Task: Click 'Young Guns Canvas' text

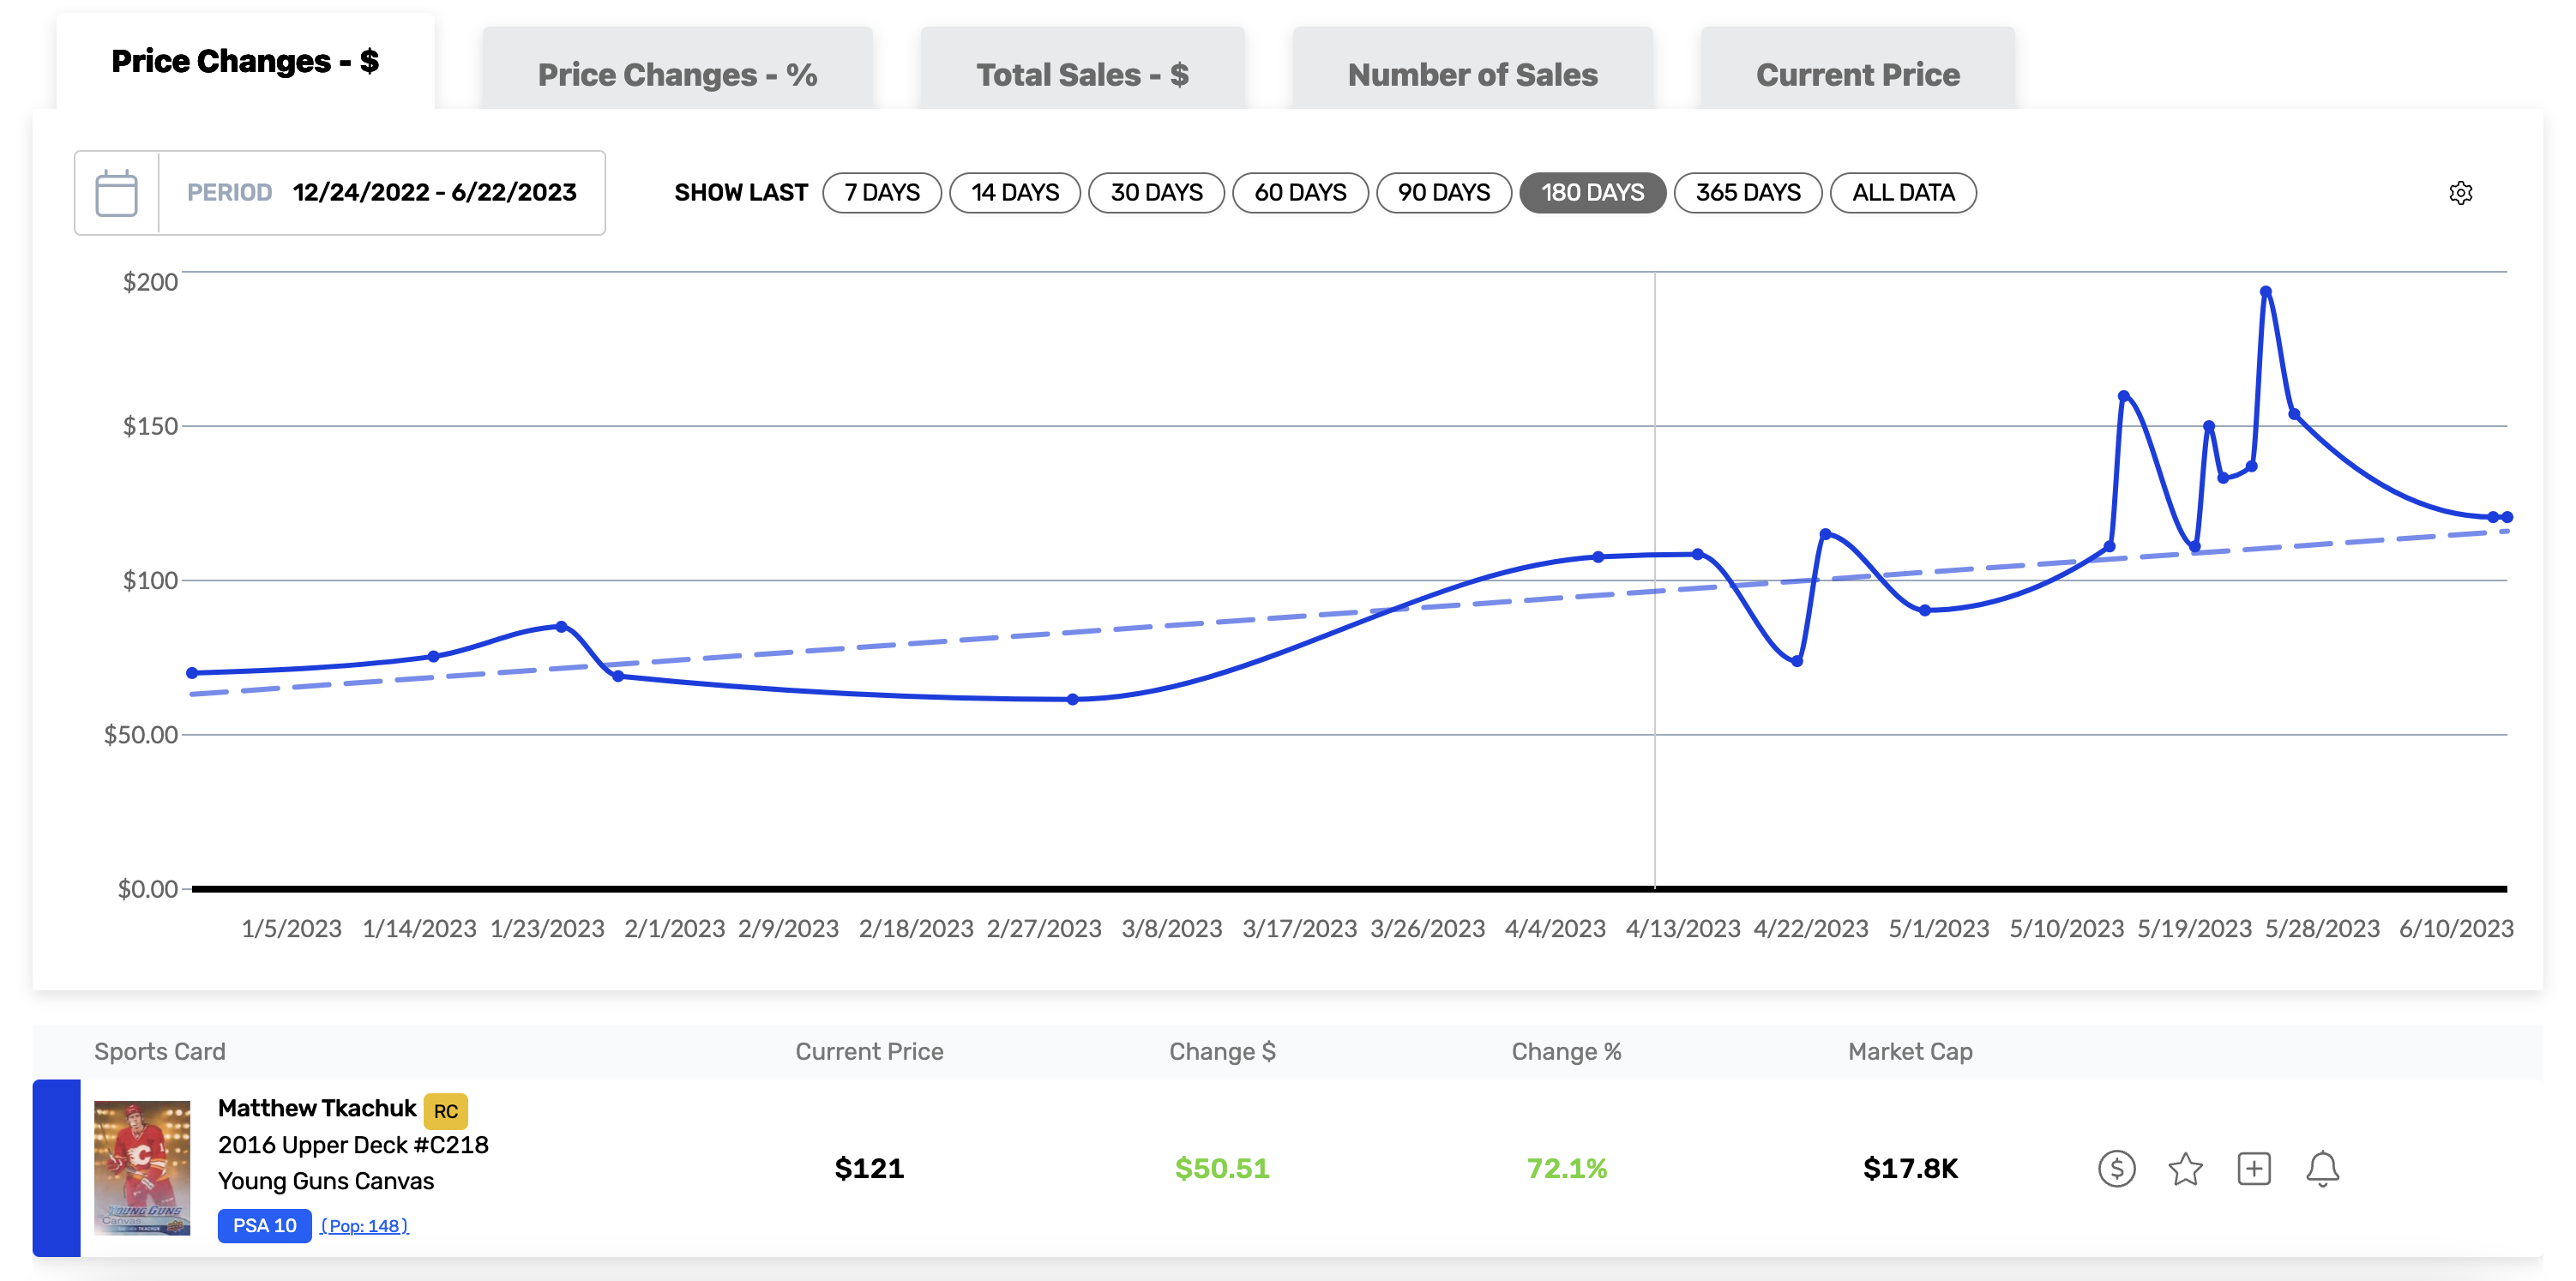Action: click(x=326, y=1181)
